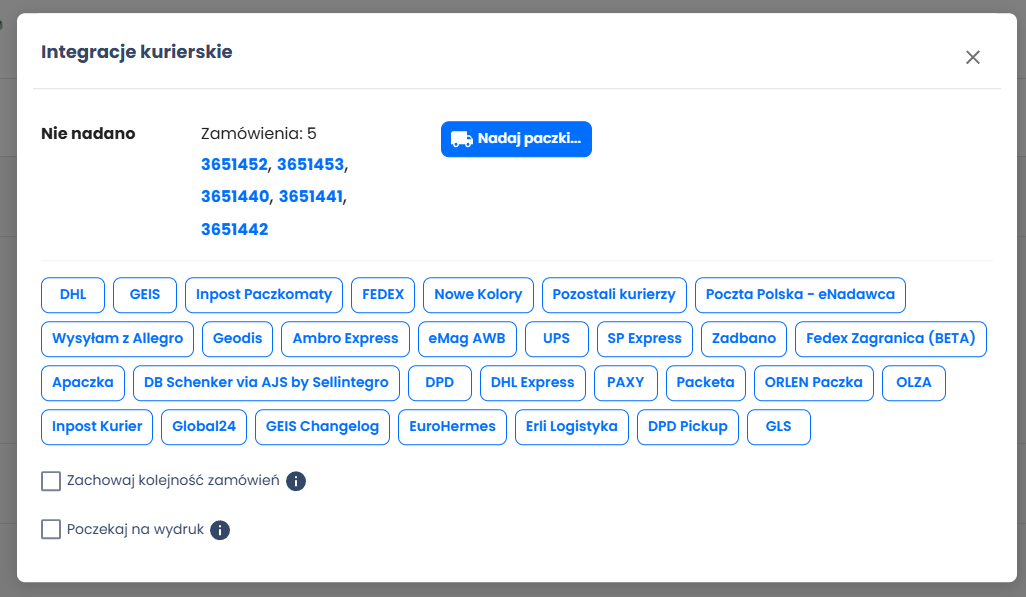Select the FEDEX courier
This screenshot has height=597, width=1026.
tap(383, 295)
